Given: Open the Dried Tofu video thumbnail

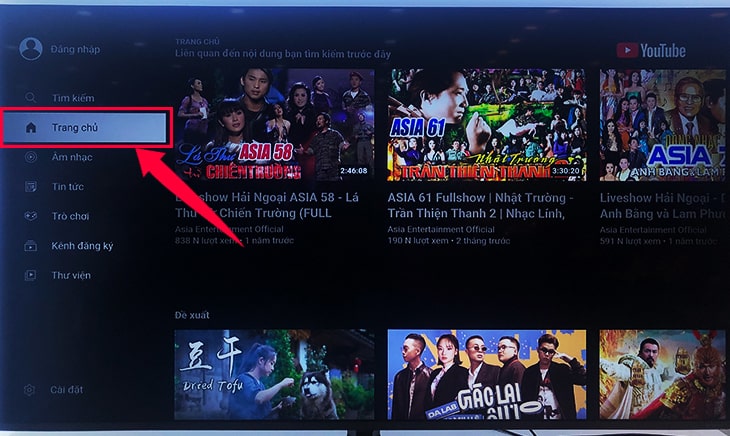Looking at the screenshot, I should [x=274, y=374].
